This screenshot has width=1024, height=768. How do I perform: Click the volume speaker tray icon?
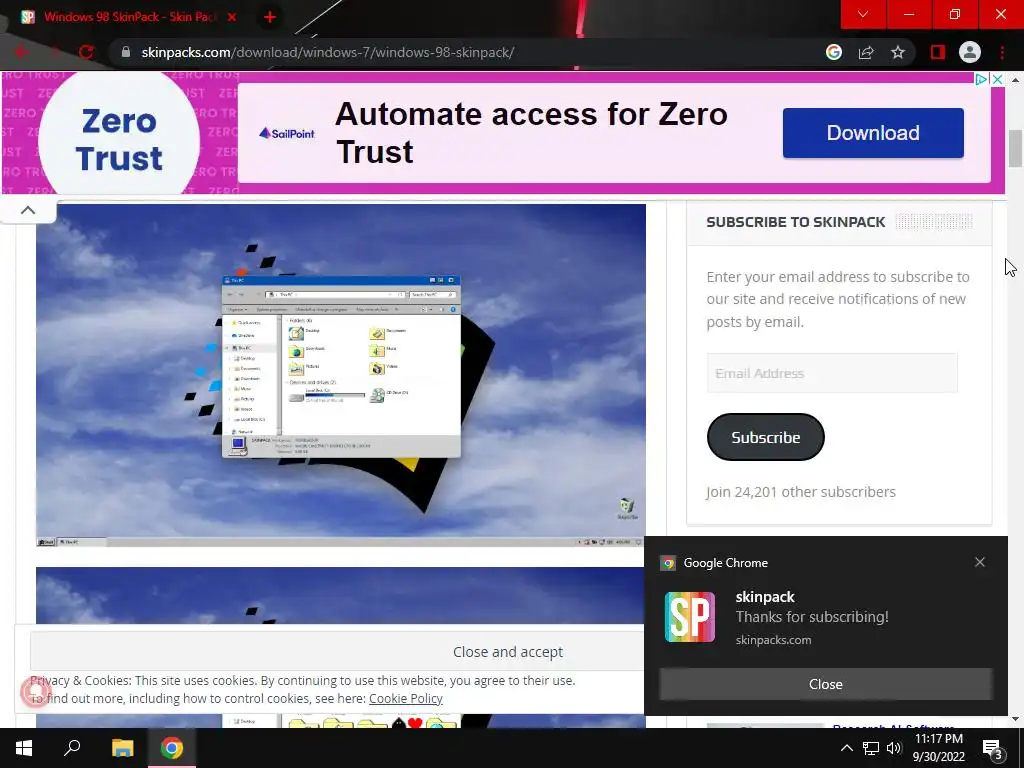893,748
